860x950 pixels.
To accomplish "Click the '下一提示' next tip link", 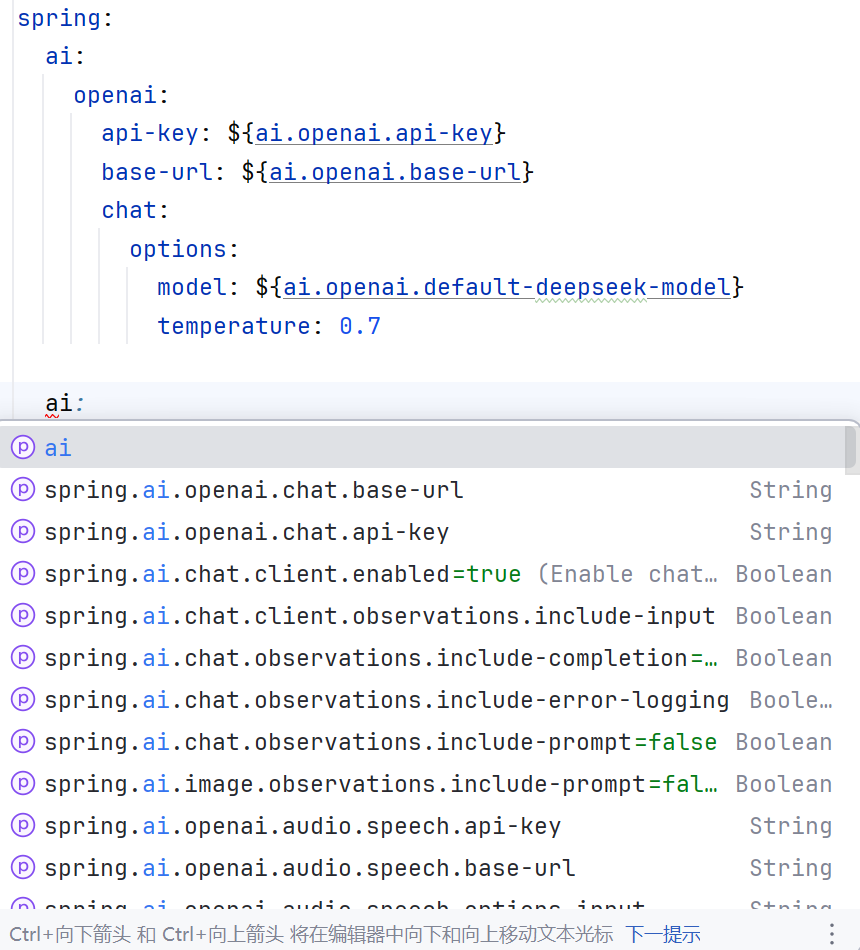I will (662, 934).
